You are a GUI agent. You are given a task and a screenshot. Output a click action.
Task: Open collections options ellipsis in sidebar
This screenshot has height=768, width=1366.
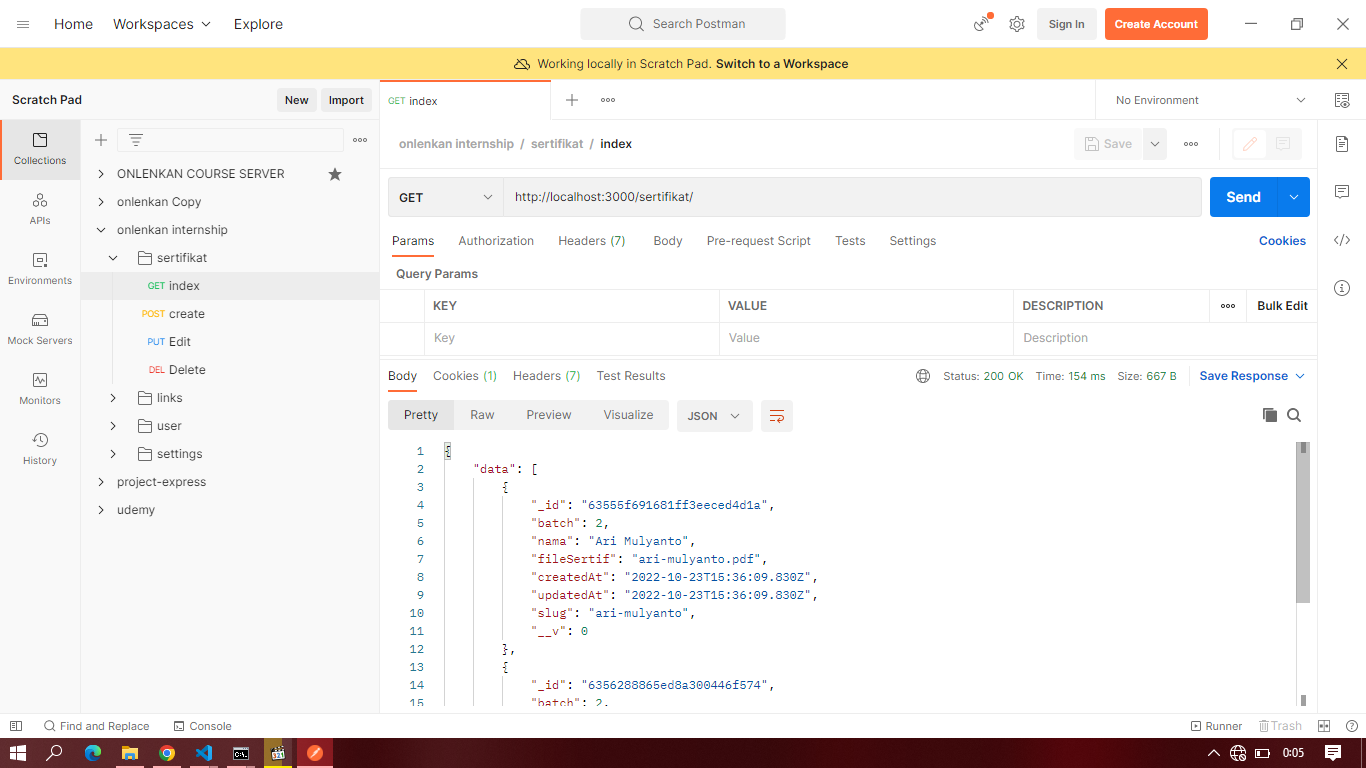pyautogui.click(x=360, y=140)
